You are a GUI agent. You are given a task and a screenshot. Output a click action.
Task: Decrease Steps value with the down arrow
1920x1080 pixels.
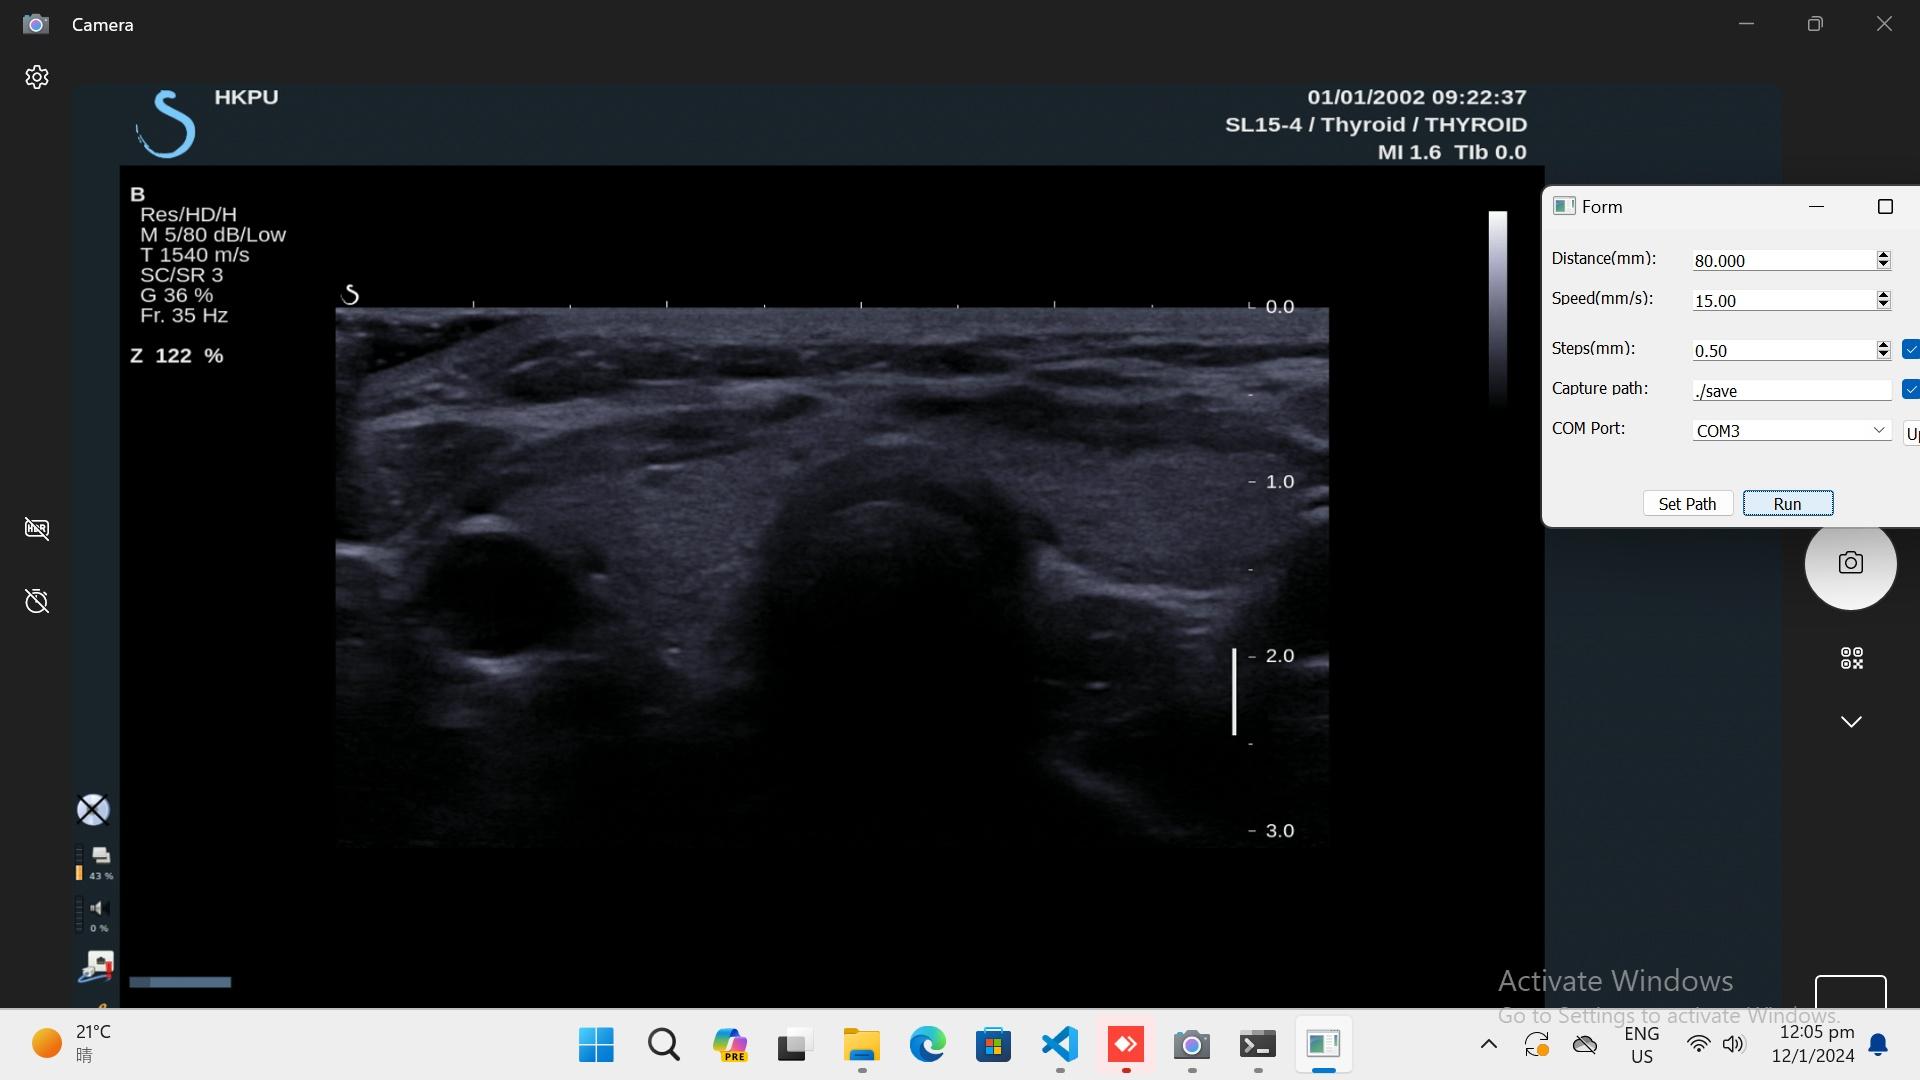click(1883, 355)
